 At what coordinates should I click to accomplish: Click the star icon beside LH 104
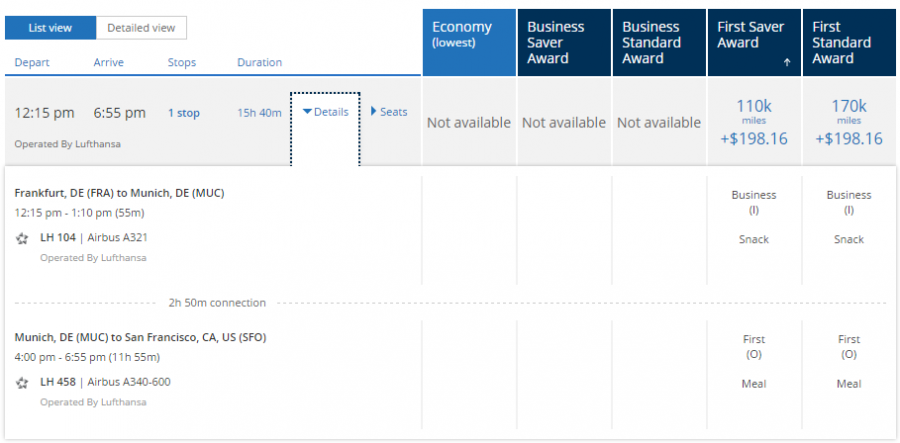click(22, 238)
